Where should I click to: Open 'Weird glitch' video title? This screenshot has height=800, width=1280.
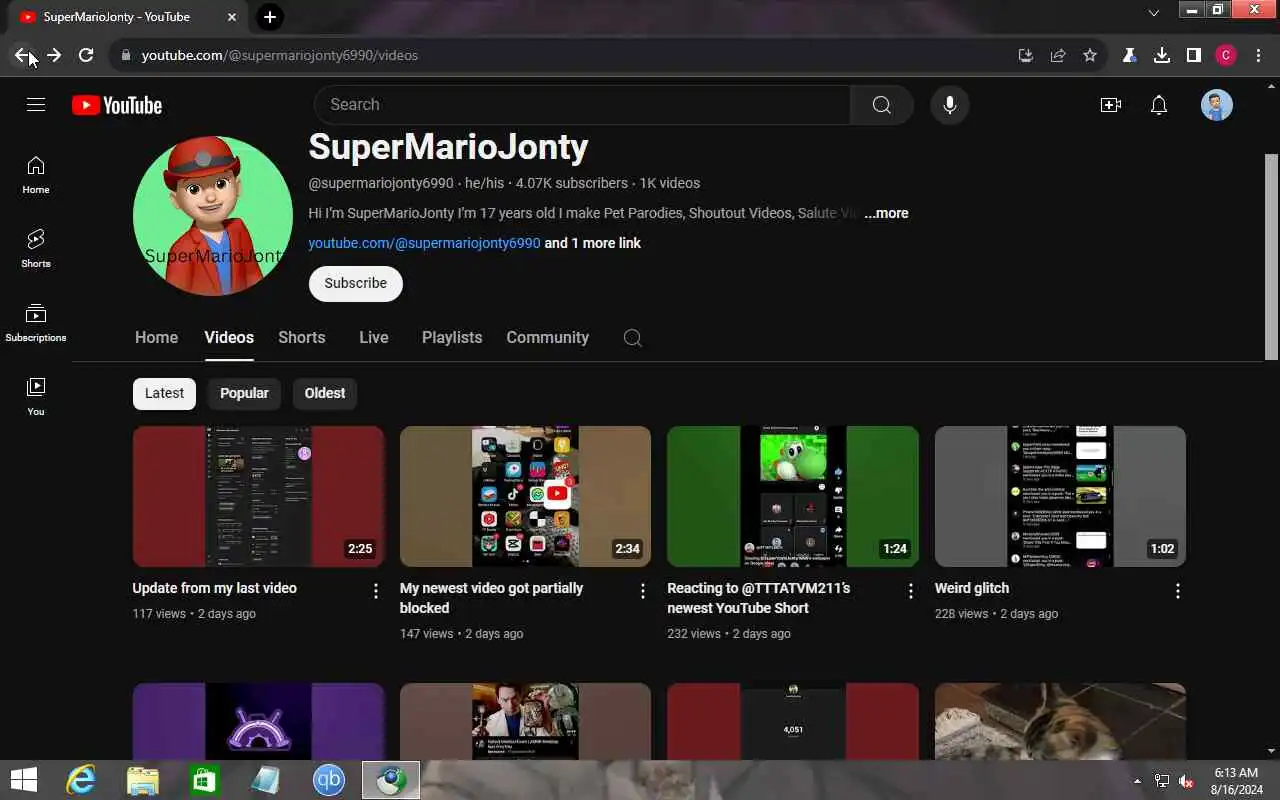click(x=972, y=588)
